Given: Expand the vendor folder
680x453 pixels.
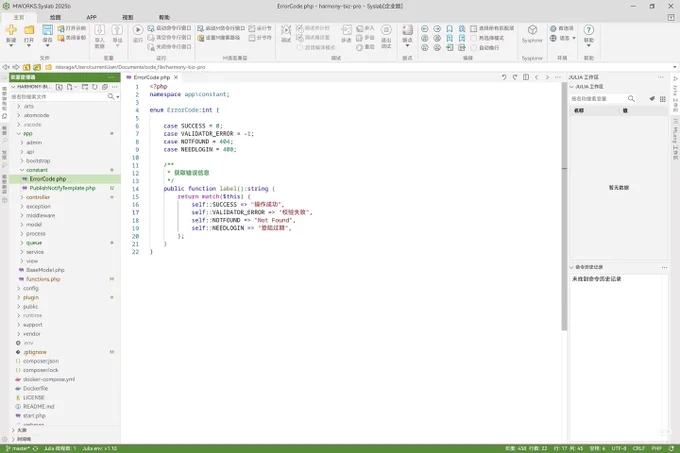Looking at the screenshot, I should [19, 334].
